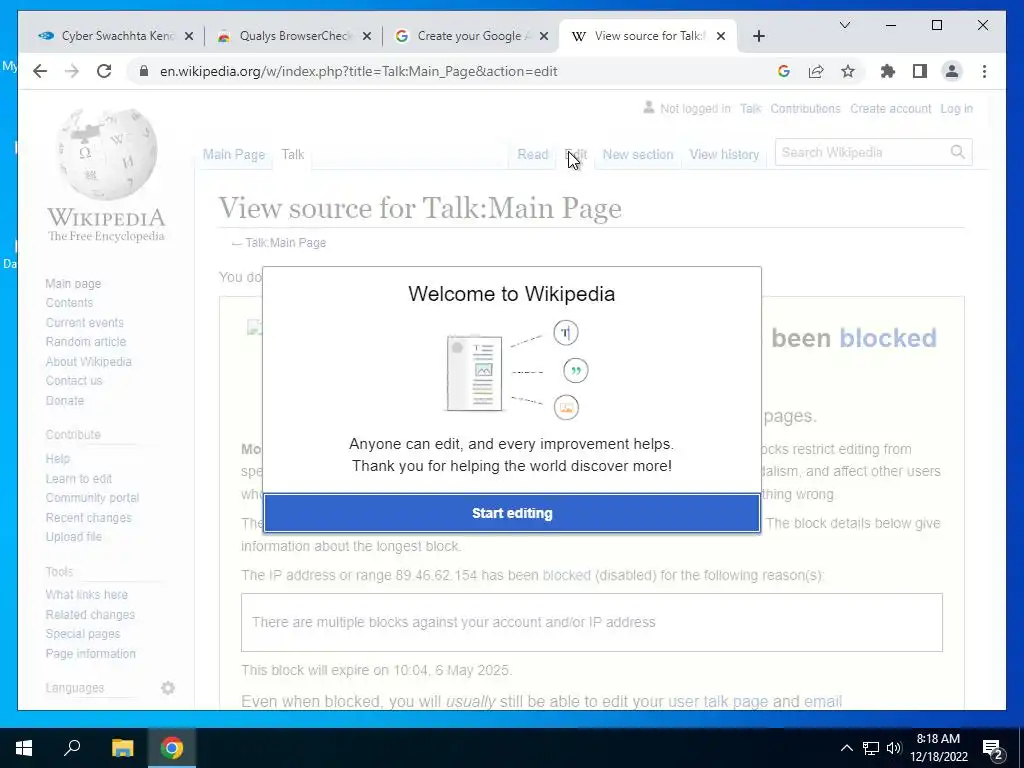The width and height of the screenshot is (1024, 768).
Task: Close the View source for Talk tab
Action: click(721, 36)
